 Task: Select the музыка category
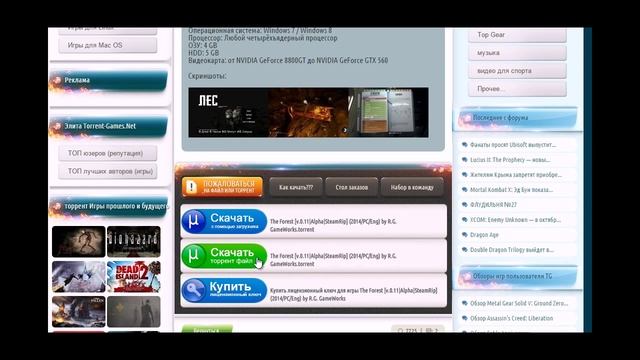tap(517, 53)
